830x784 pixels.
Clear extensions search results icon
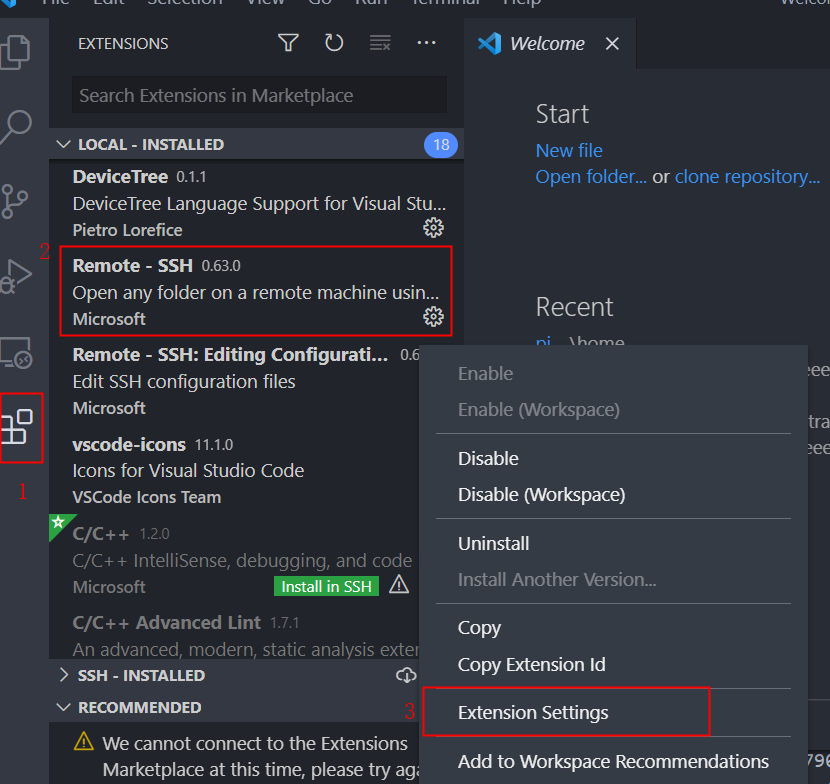click(x=380, y=43)
